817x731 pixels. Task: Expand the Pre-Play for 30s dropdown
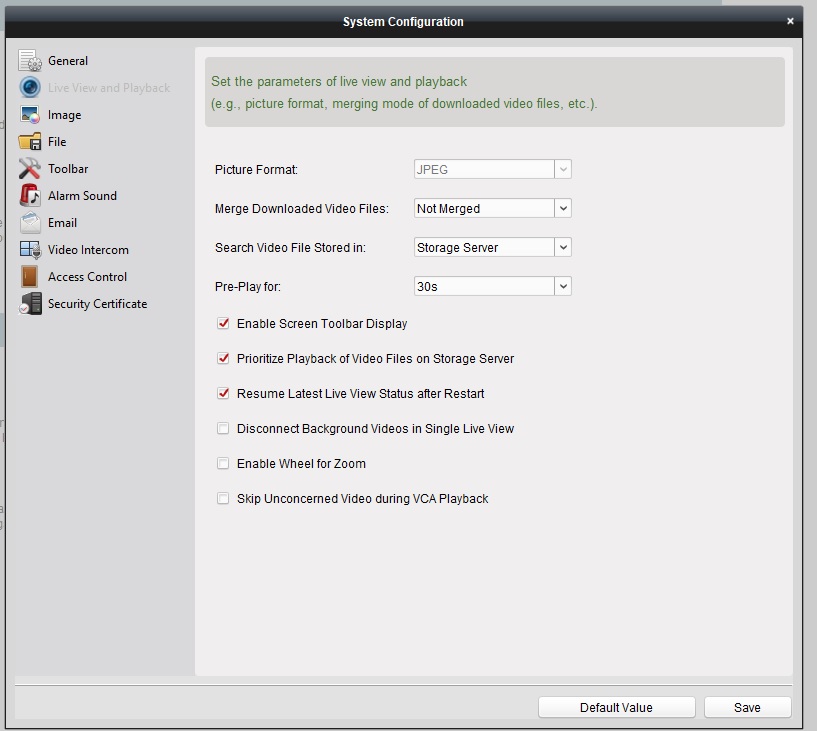pos(563,286)
